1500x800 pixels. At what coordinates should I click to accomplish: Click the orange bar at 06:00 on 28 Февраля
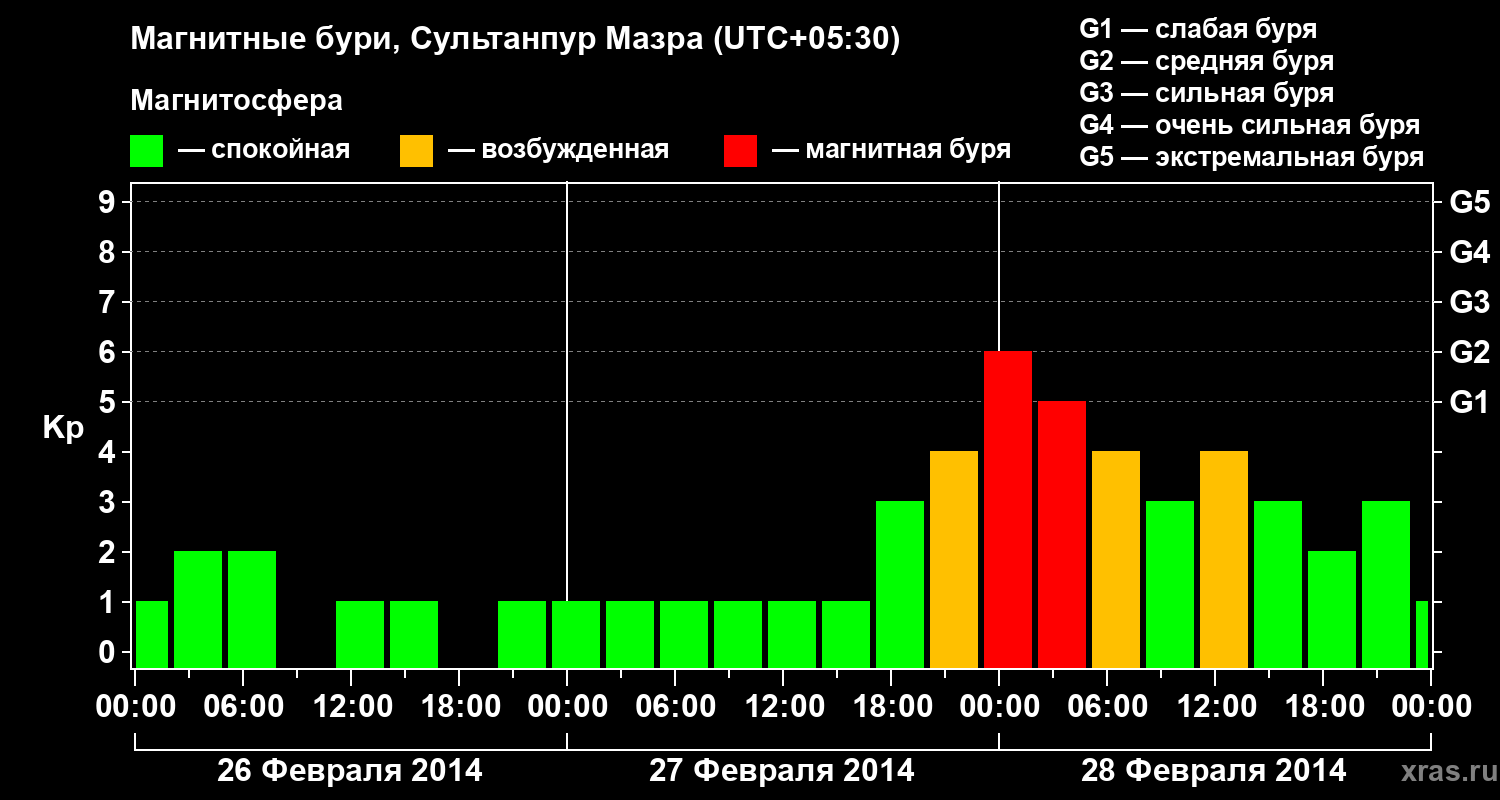(x=1116, y=560)
